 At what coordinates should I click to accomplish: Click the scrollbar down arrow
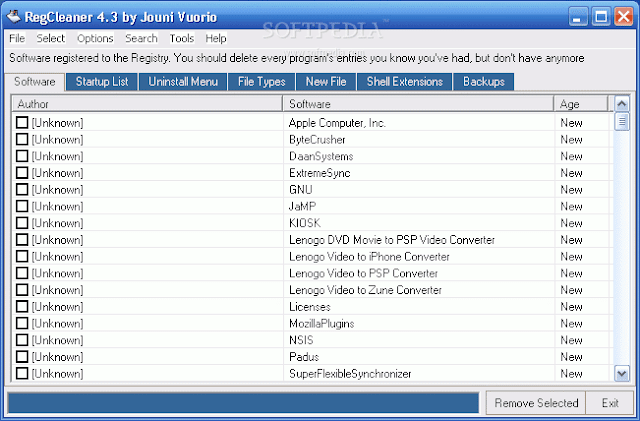(622, 374)
